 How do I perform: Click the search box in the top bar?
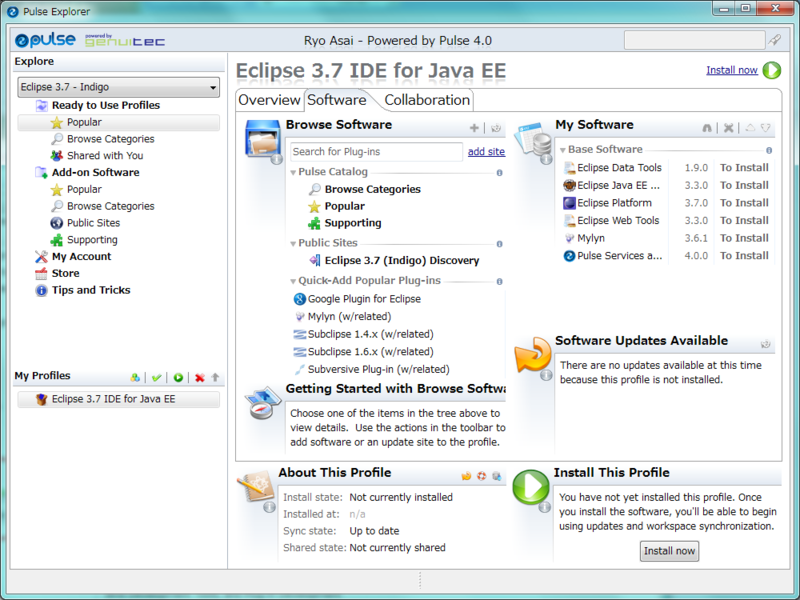coord(694,40)
